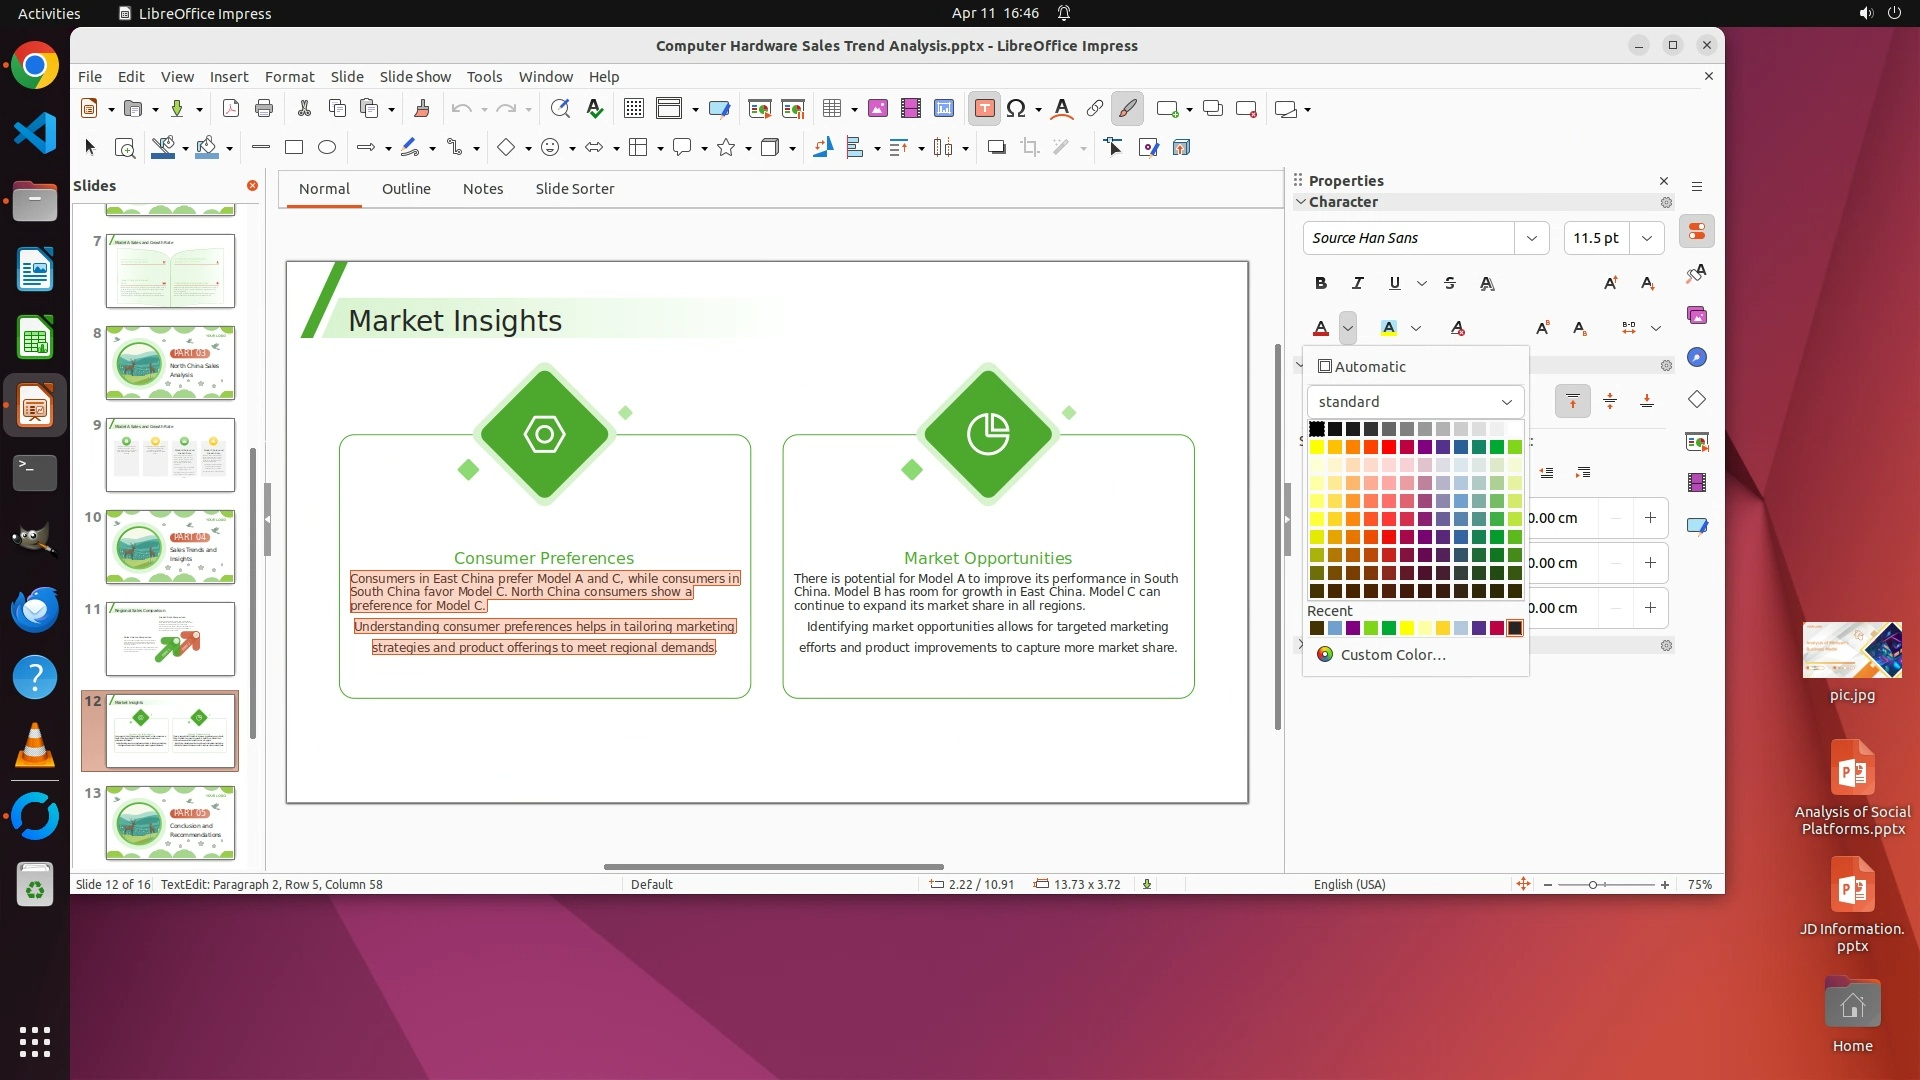The width and height of the screenshot is (1920, 1080).
Task: Select slide 11 thumbnail
Action: point(170,639)
